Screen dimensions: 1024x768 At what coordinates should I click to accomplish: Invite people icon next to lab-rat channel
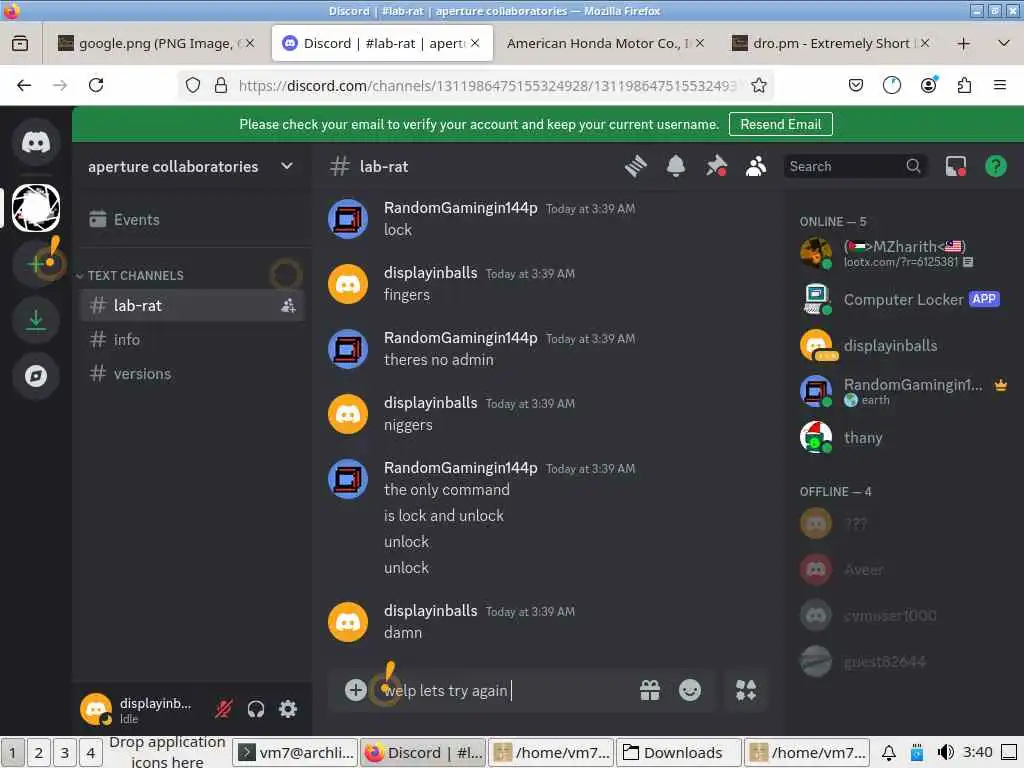(288, 306)
